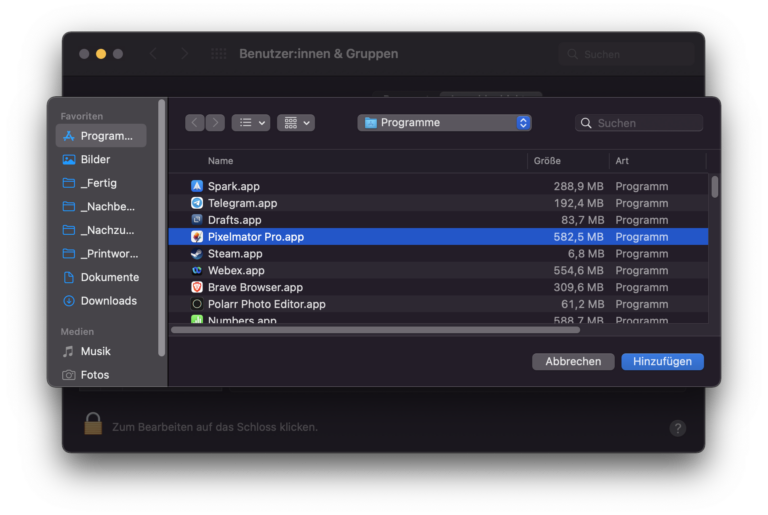The height and width of the screenshot is (515, 768).
Task: Open the _Nachzu... sidebar folder
Action: tap(101, 230)
